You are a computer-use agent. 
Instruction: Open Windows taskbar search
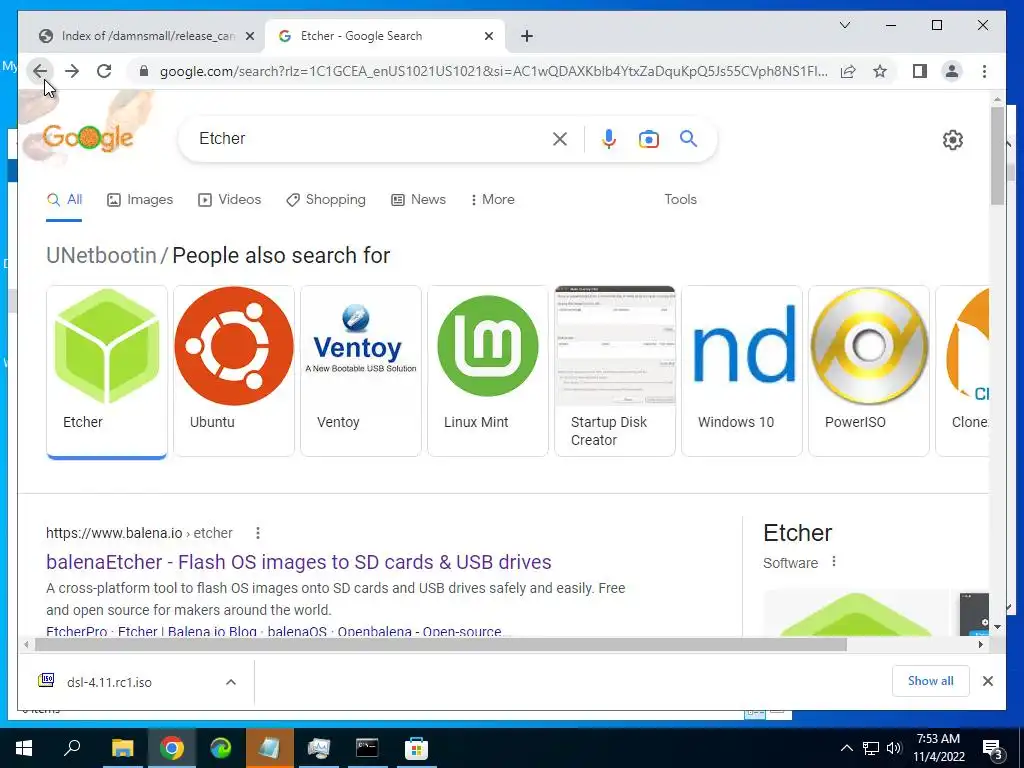point(72,747)
